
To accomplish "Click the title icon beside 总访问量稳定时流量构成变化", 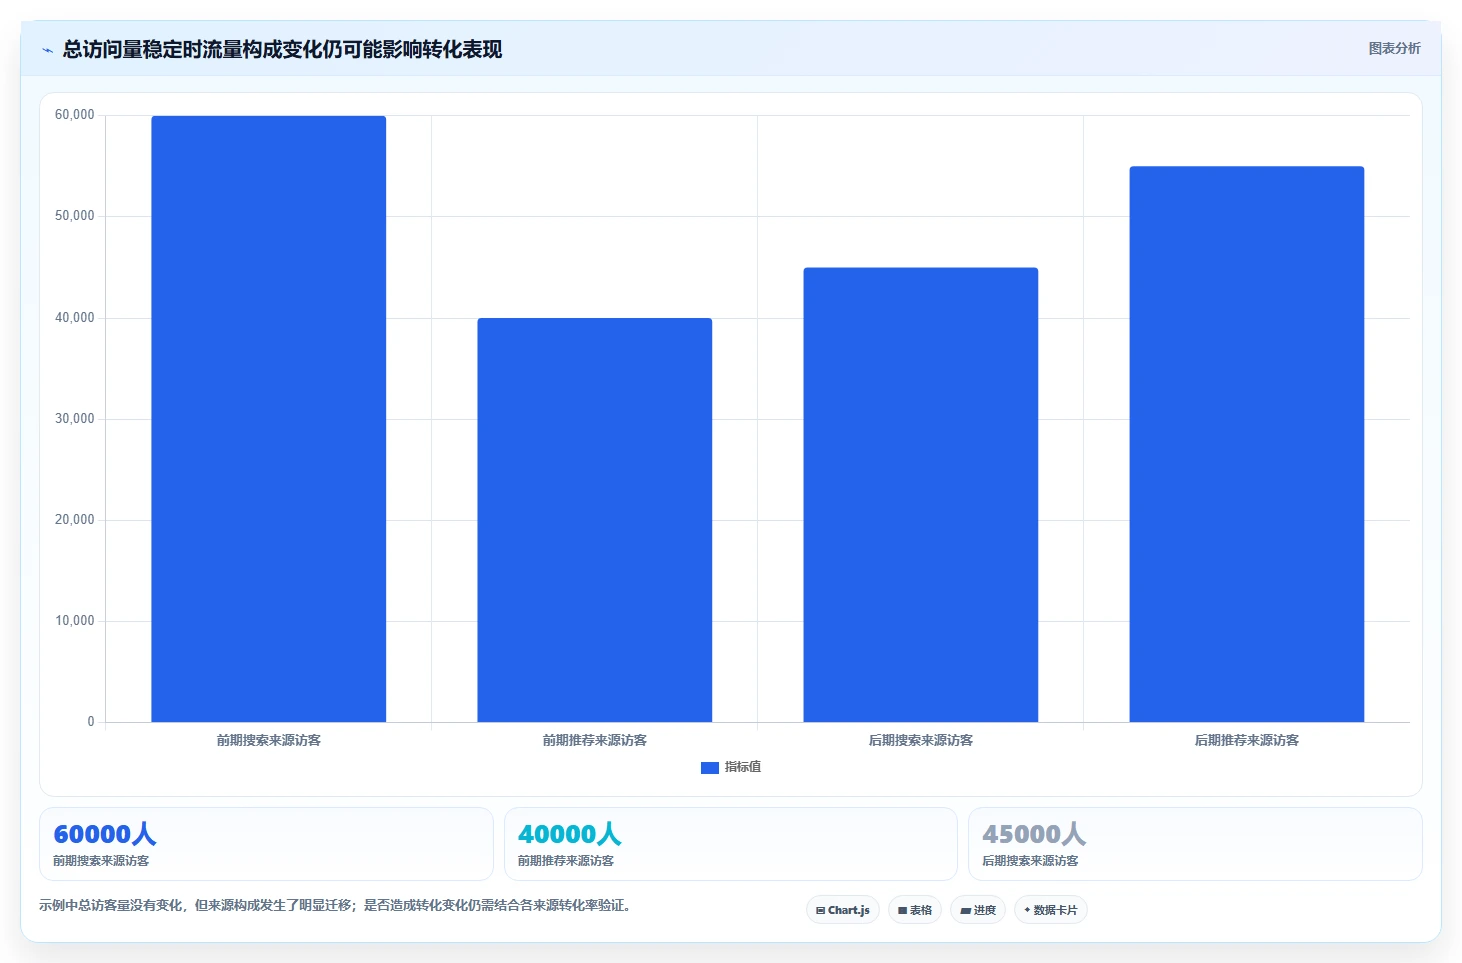I will 47,50.
